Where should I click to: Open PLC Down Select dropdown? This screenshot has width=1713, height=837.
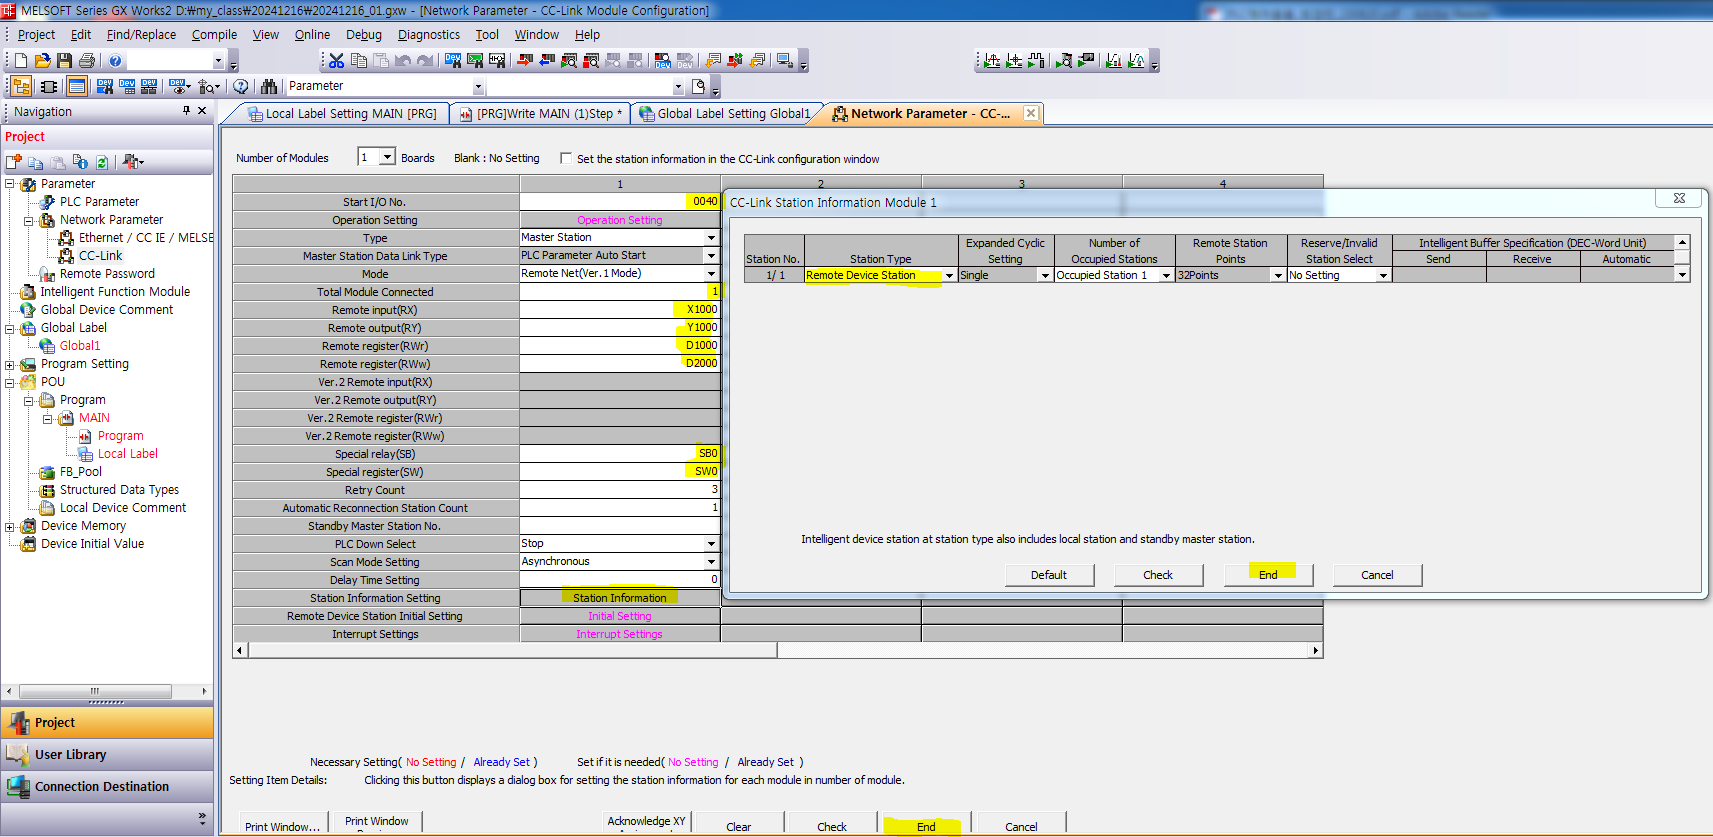pos(711,544)
